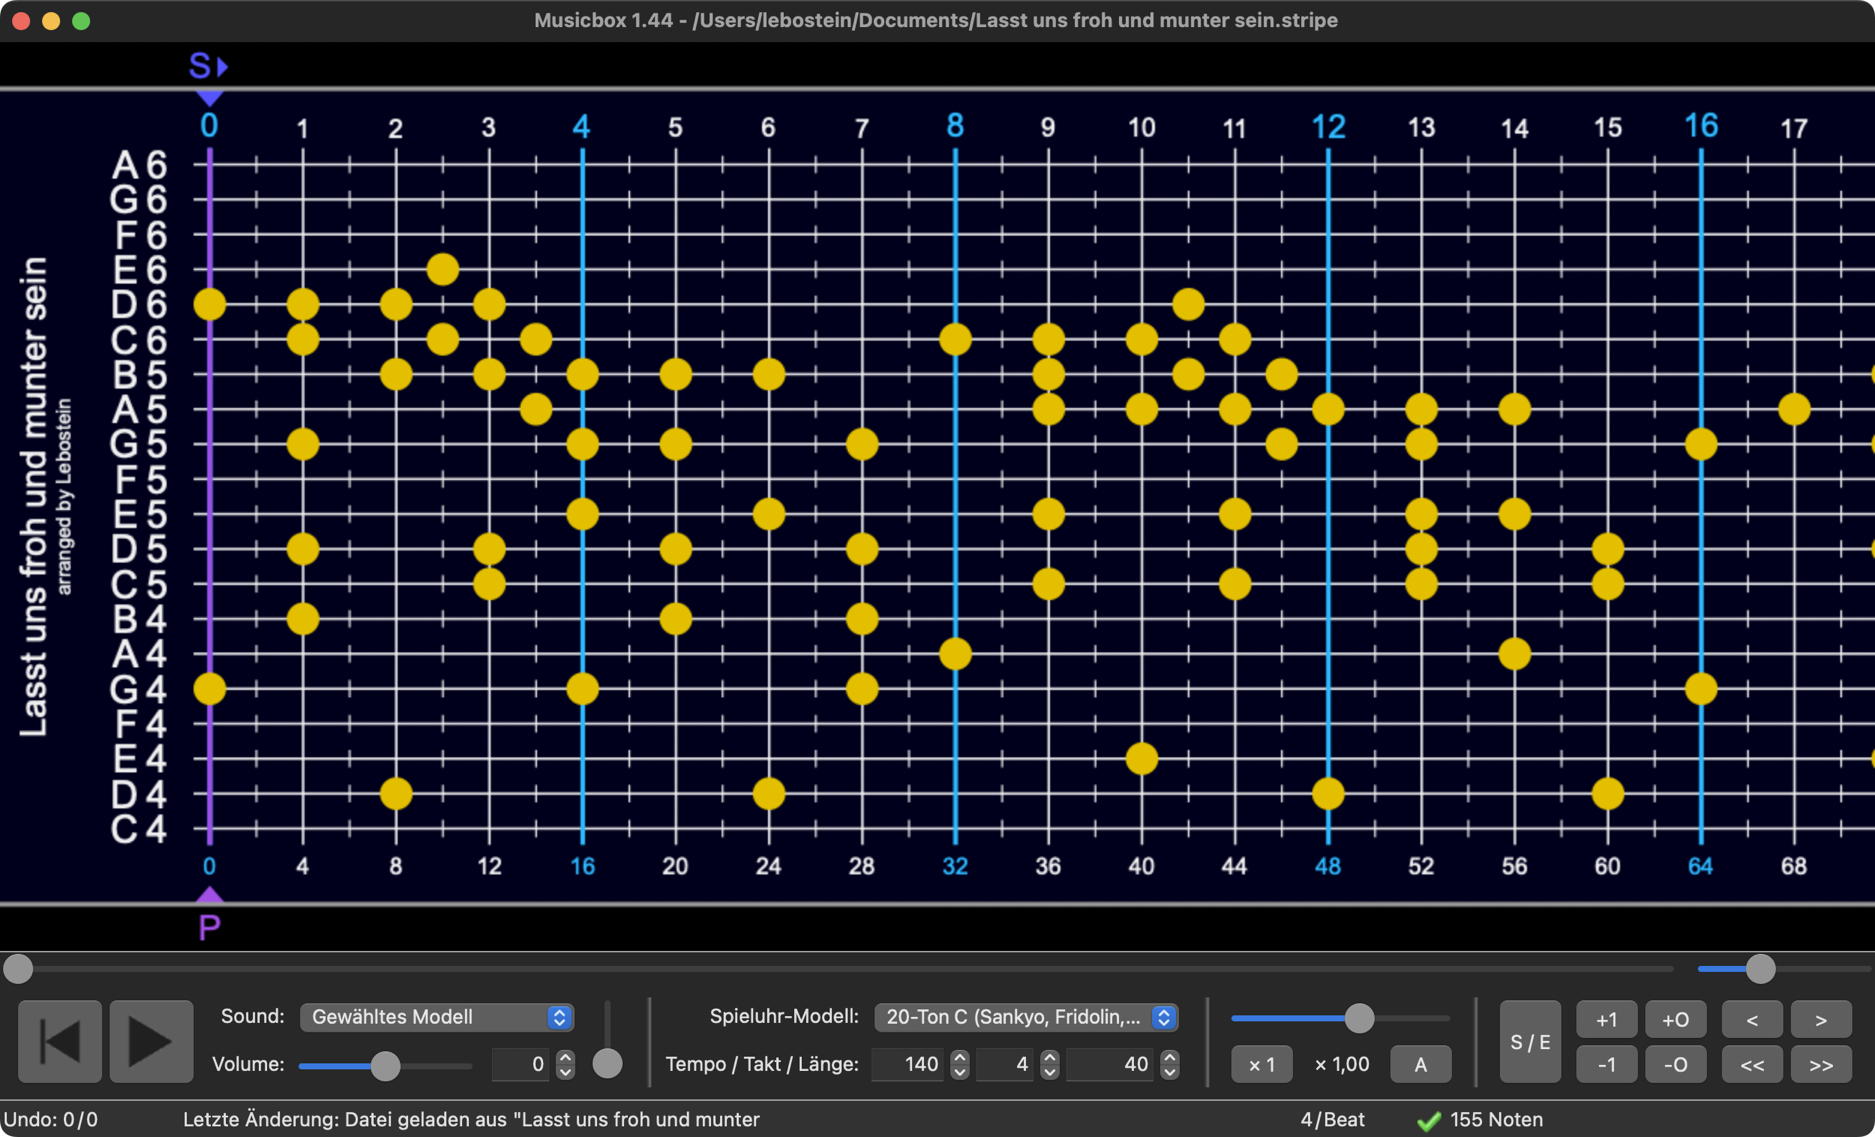Viewport: 1875px width, 1137px height.
Task: Click the A button
Action: (x=1420, y=1065)
